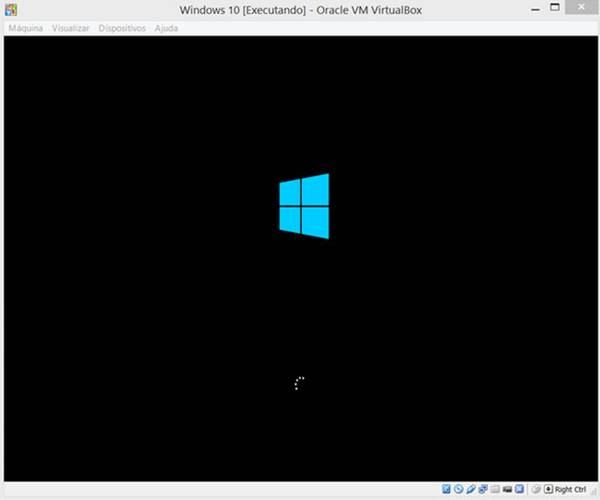Viewport: 600px width, 500px height.
Task: Close the VirtualBox window
Action: [x=581, y=7]
